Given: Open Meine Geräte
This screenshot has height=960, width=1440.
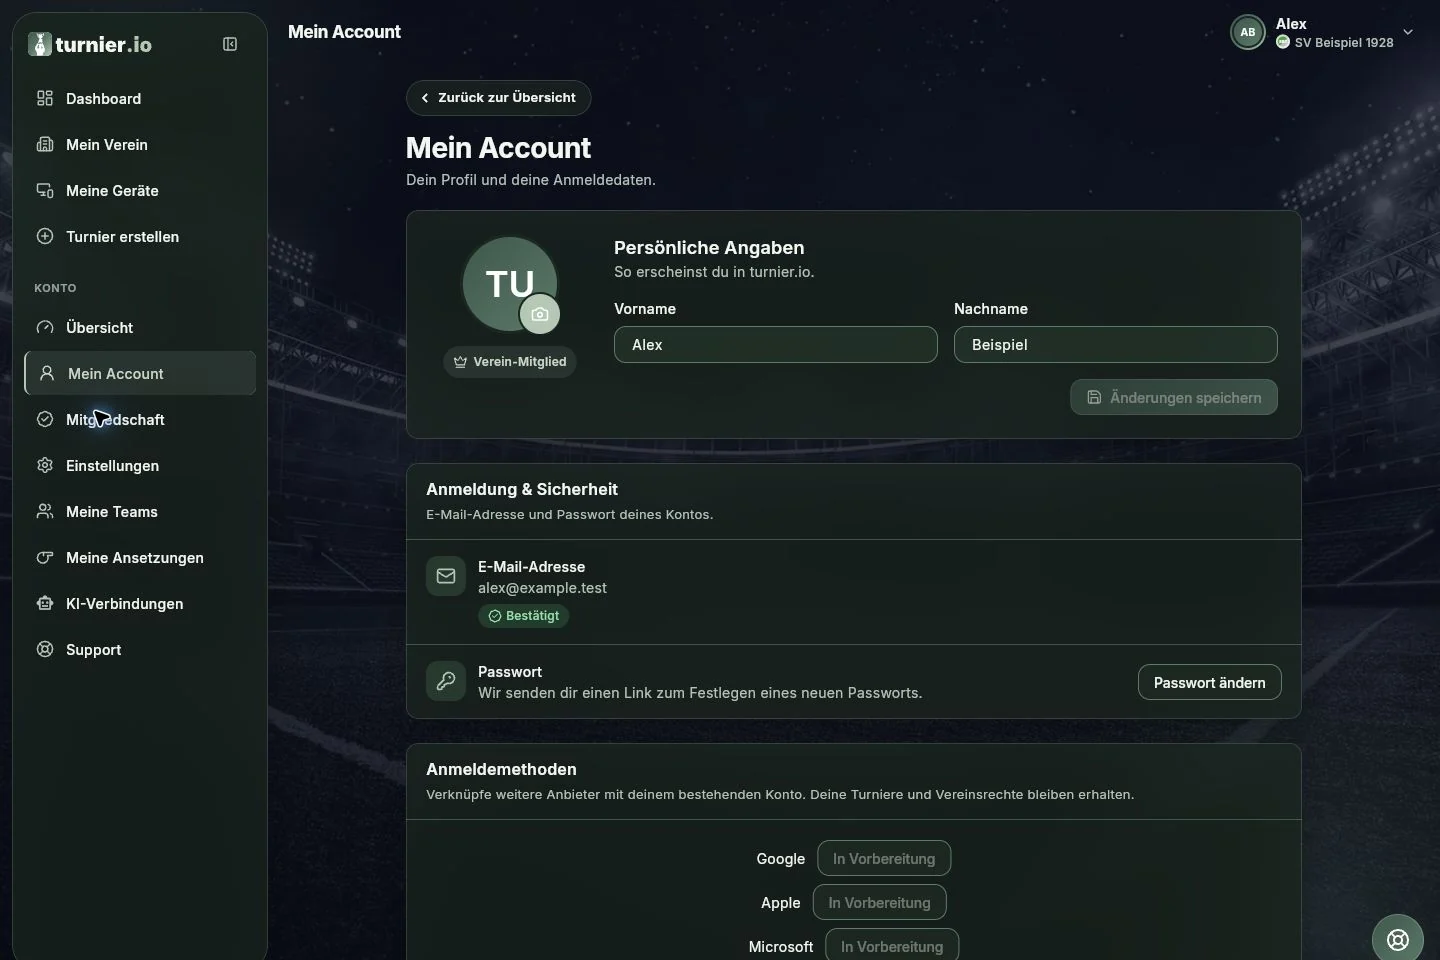Looking at the screenshot, I should [140, 190].
